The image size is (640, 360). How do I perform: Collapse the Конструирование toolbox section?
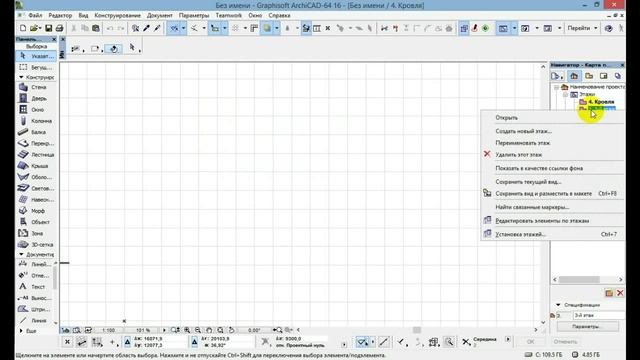(21, 77)
